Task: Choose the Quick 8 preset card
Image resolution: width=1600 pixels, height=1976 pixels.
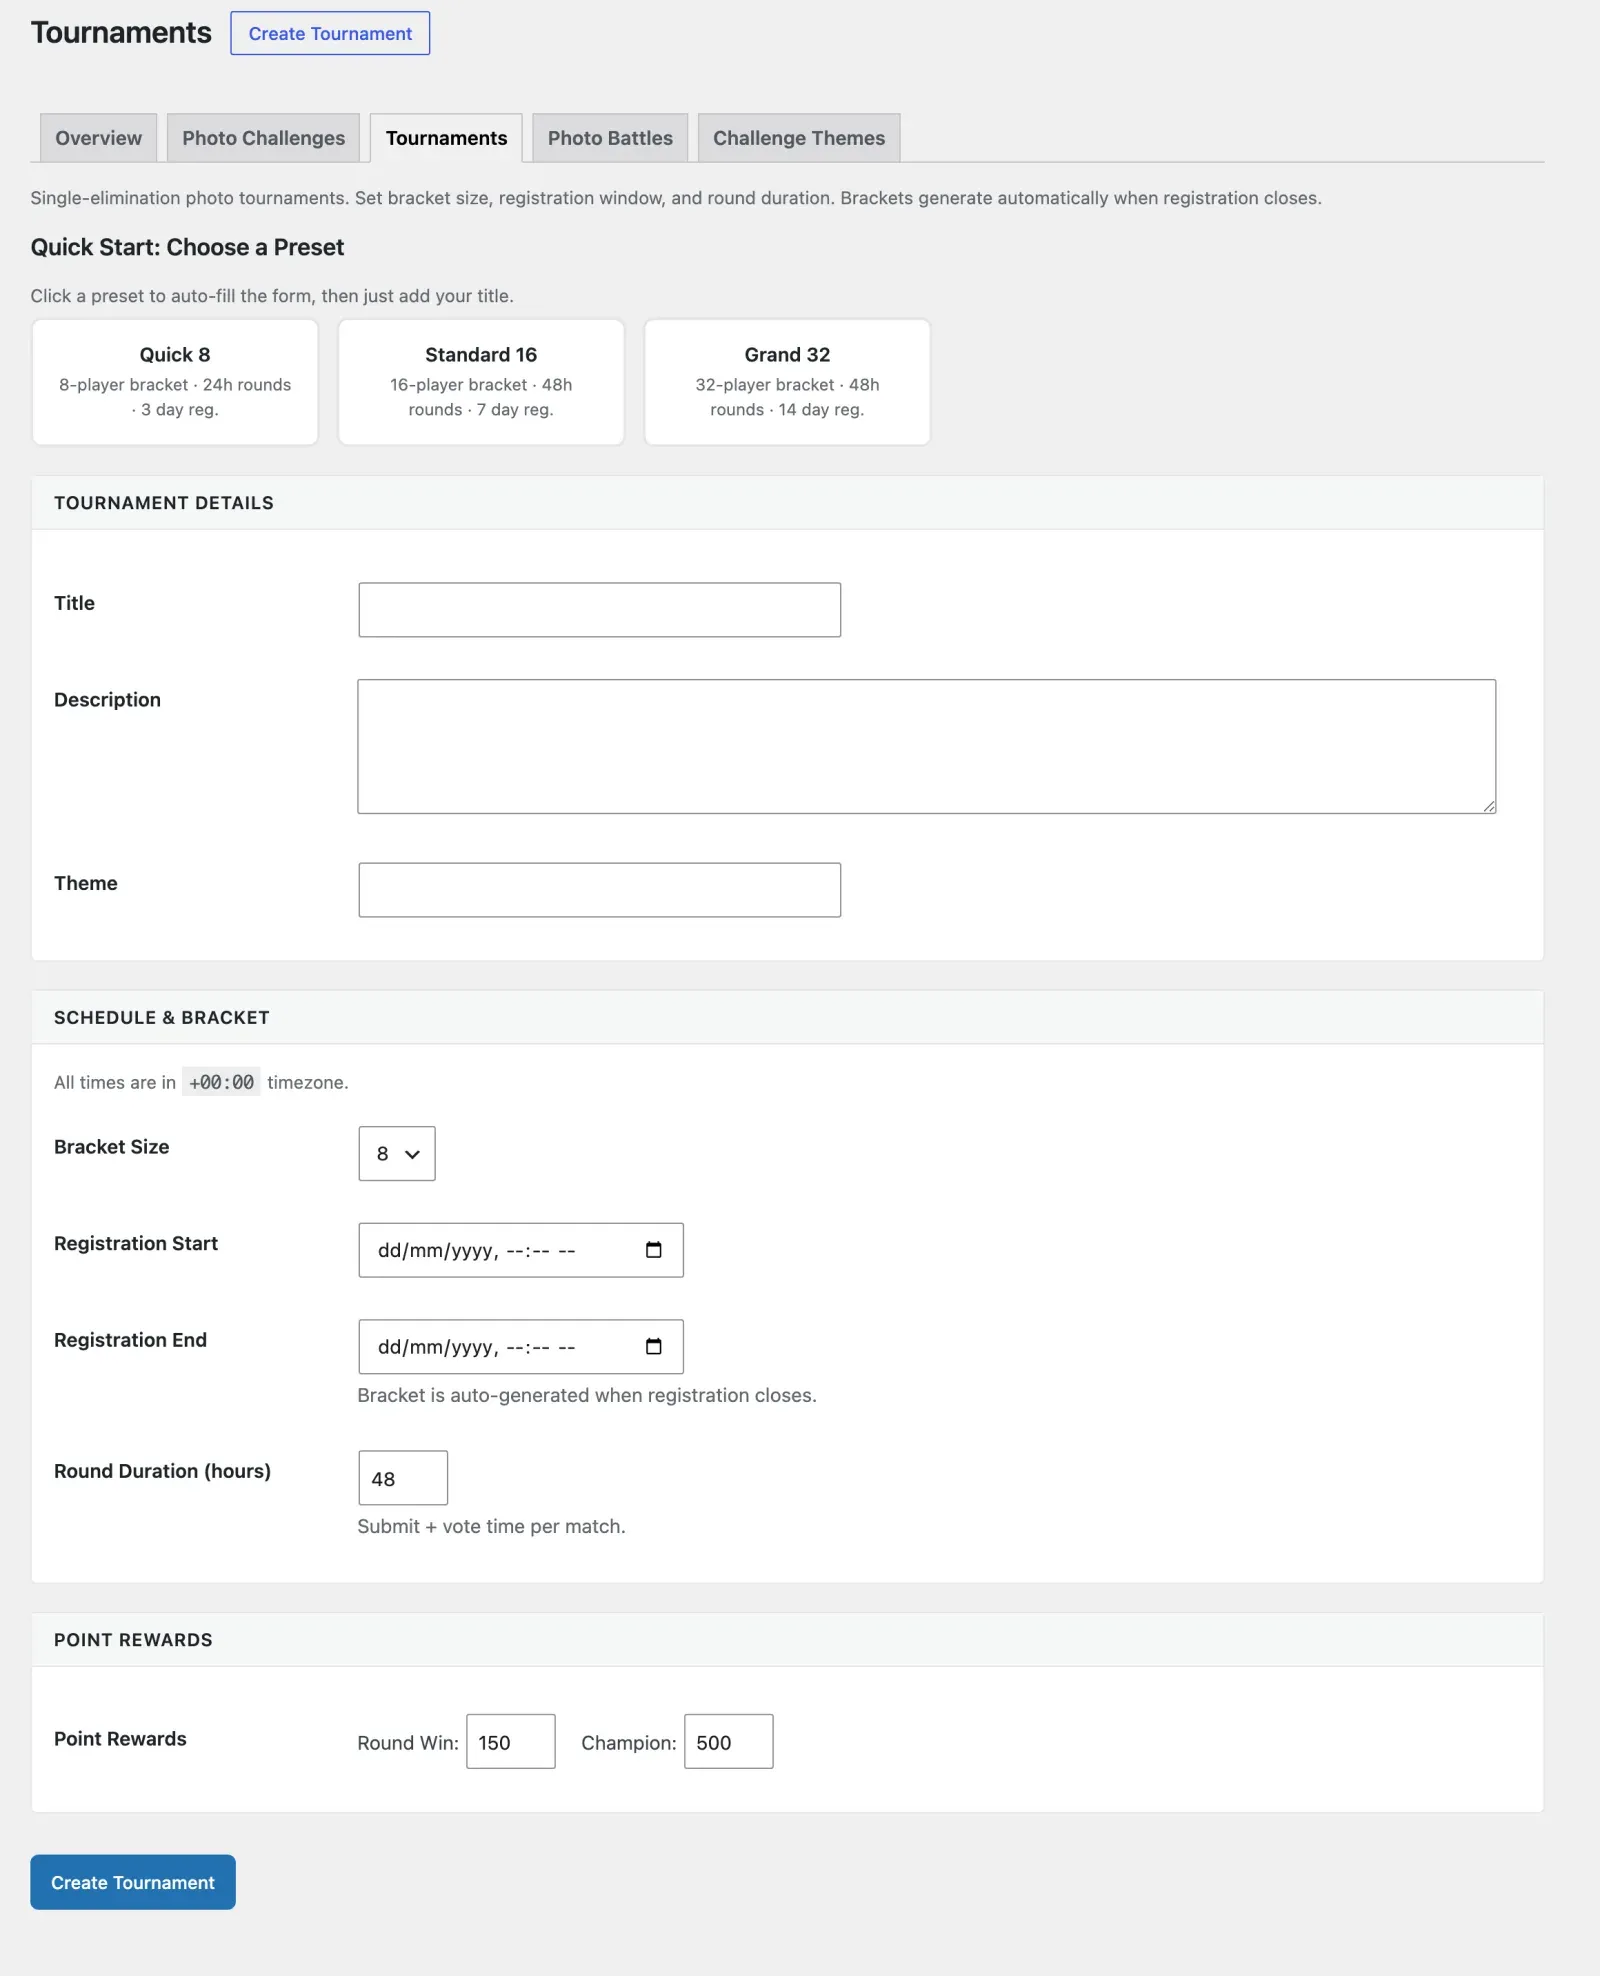Action: (x=175, y=382)
